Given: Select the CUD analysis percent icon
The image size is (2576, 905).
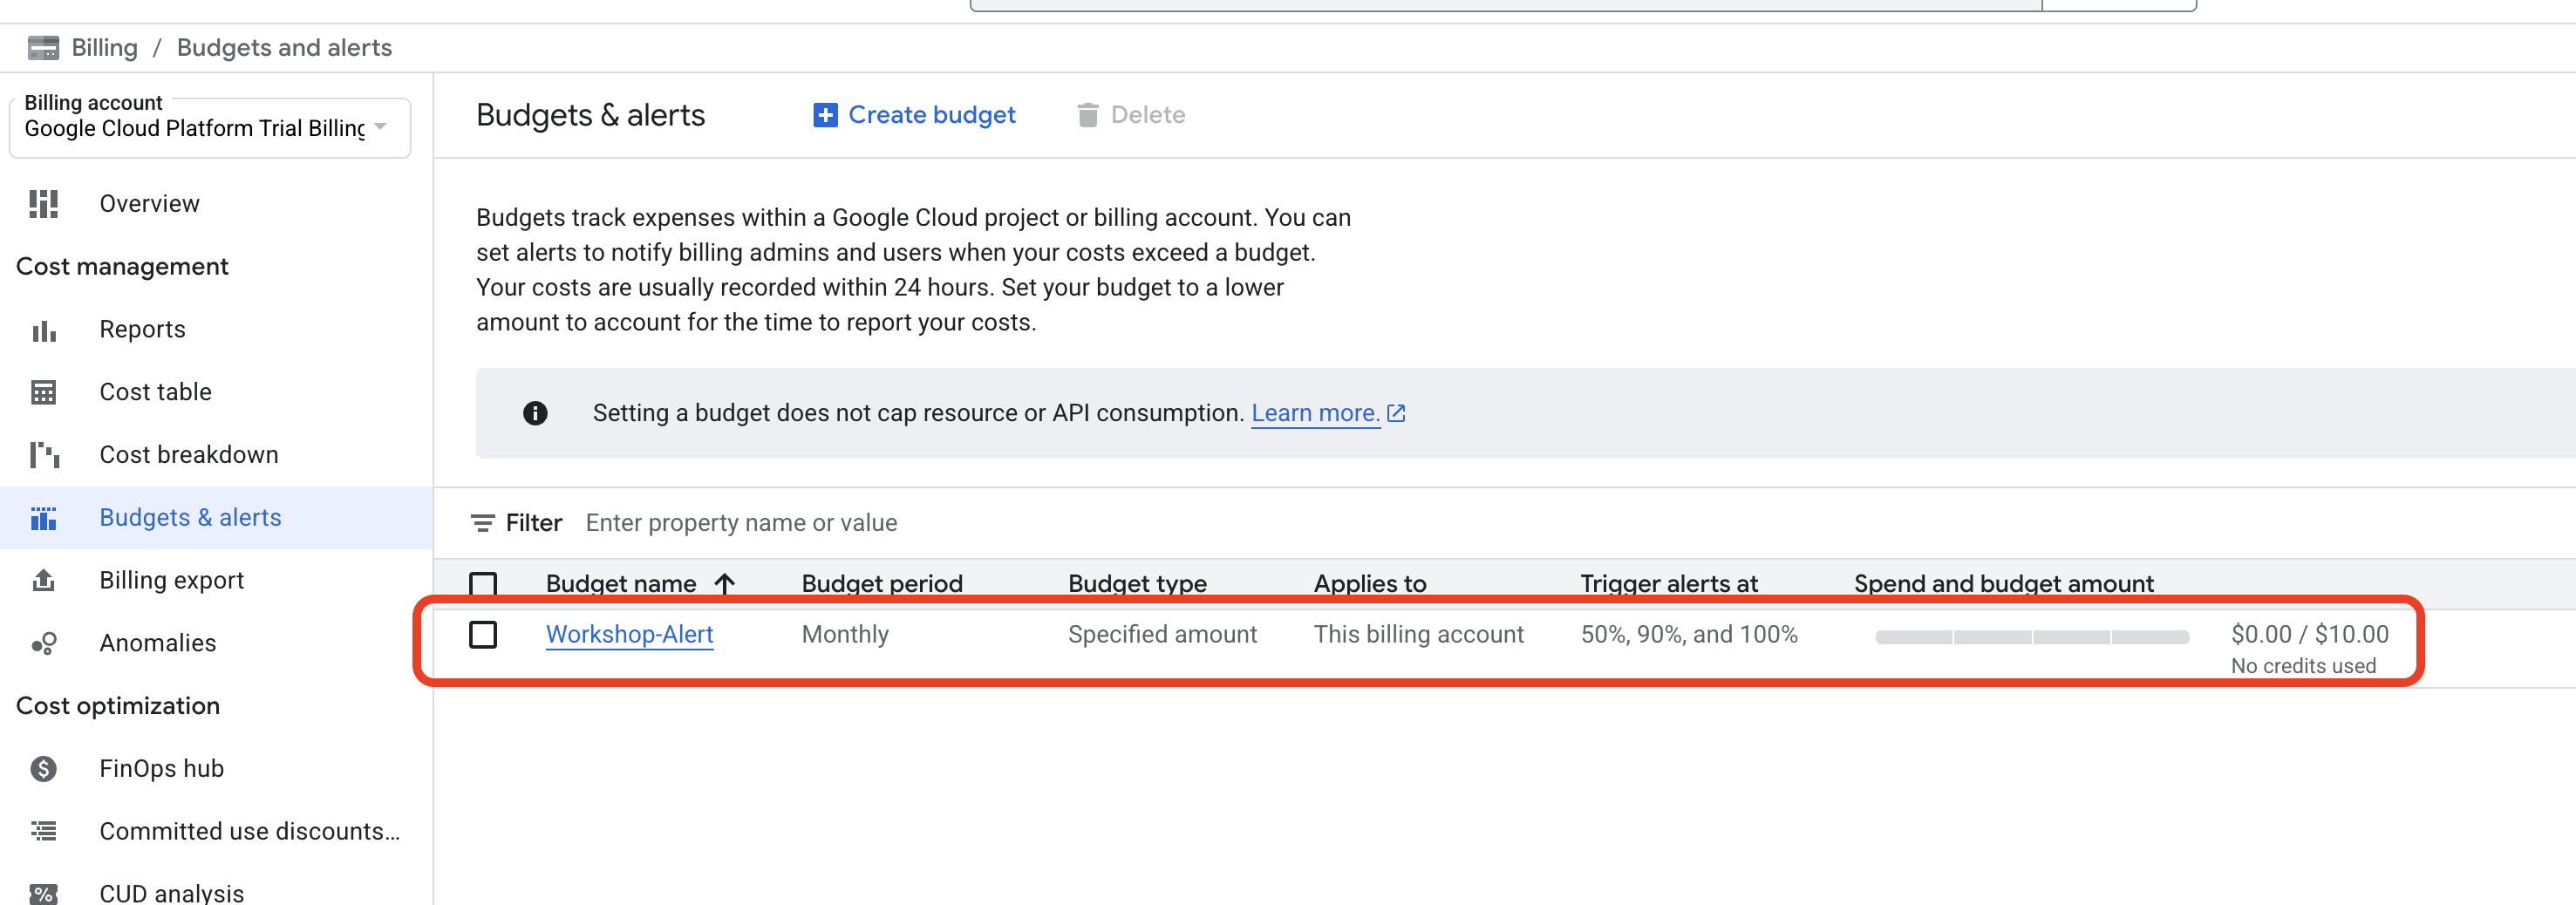Looking at the screenshot, I should (44, 893).
